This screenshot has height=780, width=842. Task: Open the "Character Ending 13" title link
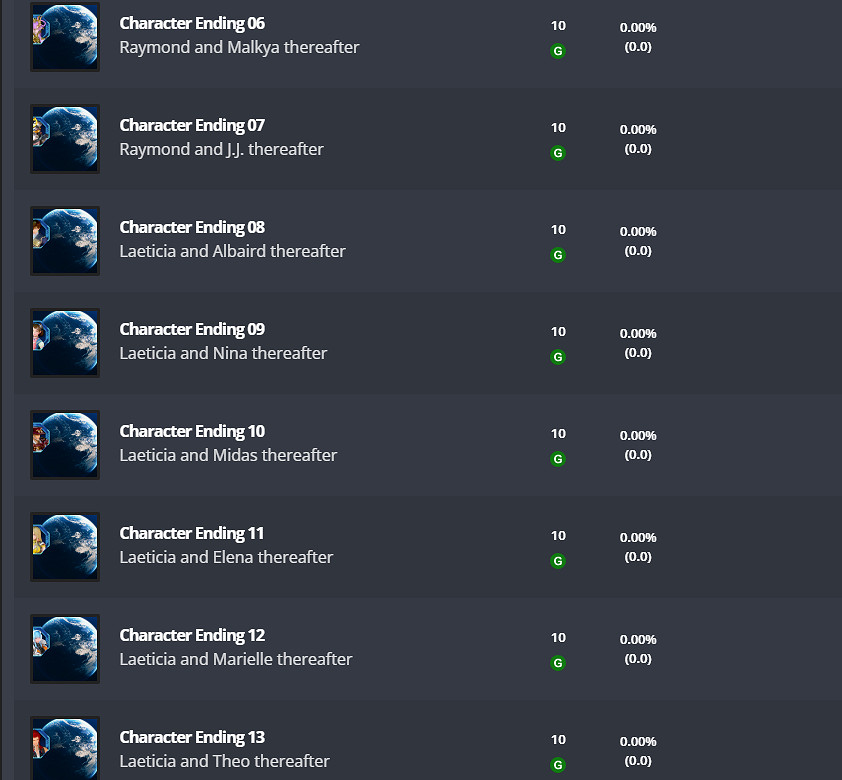point(192,737)
